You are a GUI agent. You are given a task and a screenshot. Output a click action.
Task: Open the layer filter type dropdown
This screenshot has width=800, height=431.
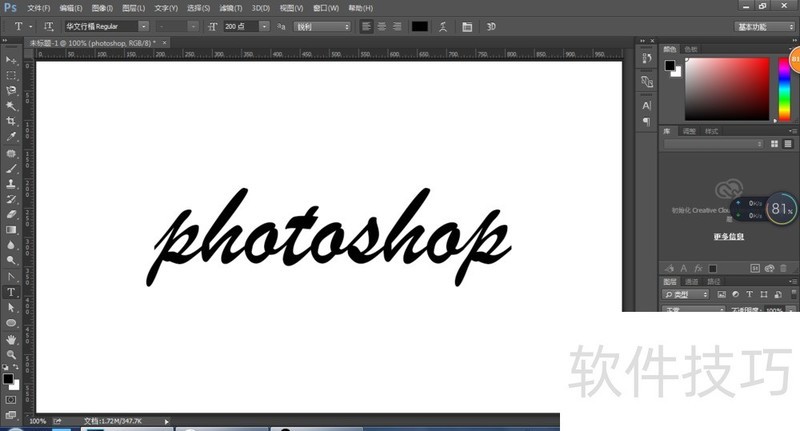coord(686,294)
